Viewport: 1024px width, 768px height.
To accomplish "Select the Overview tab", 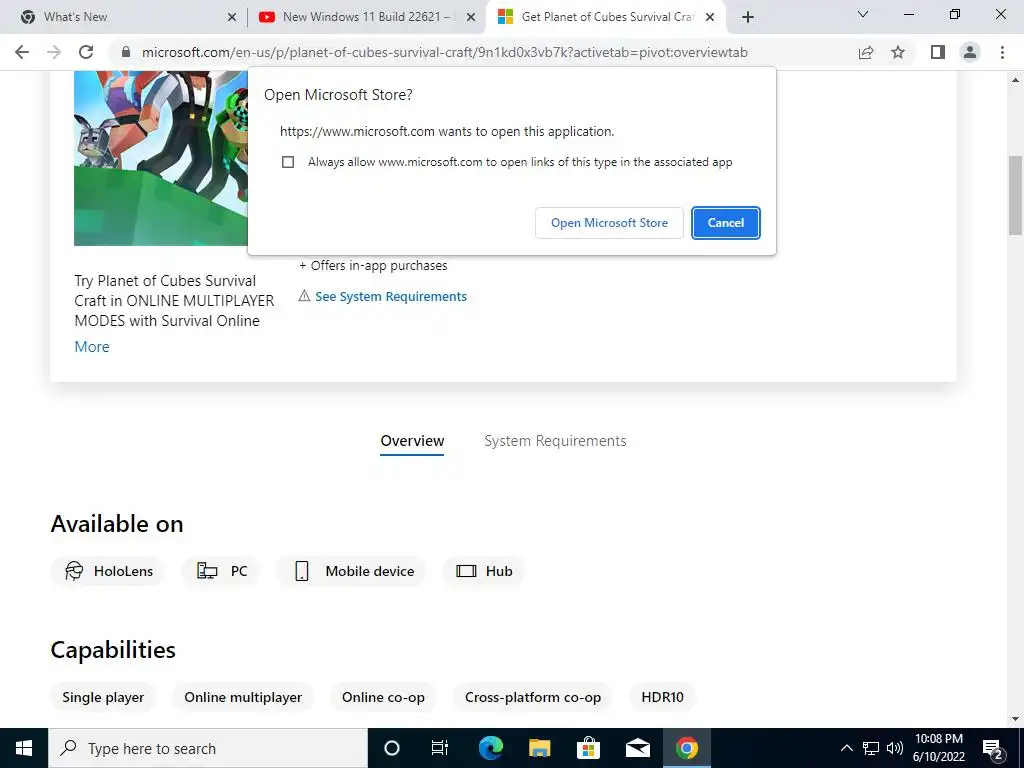I will click(x=412, y=441).
